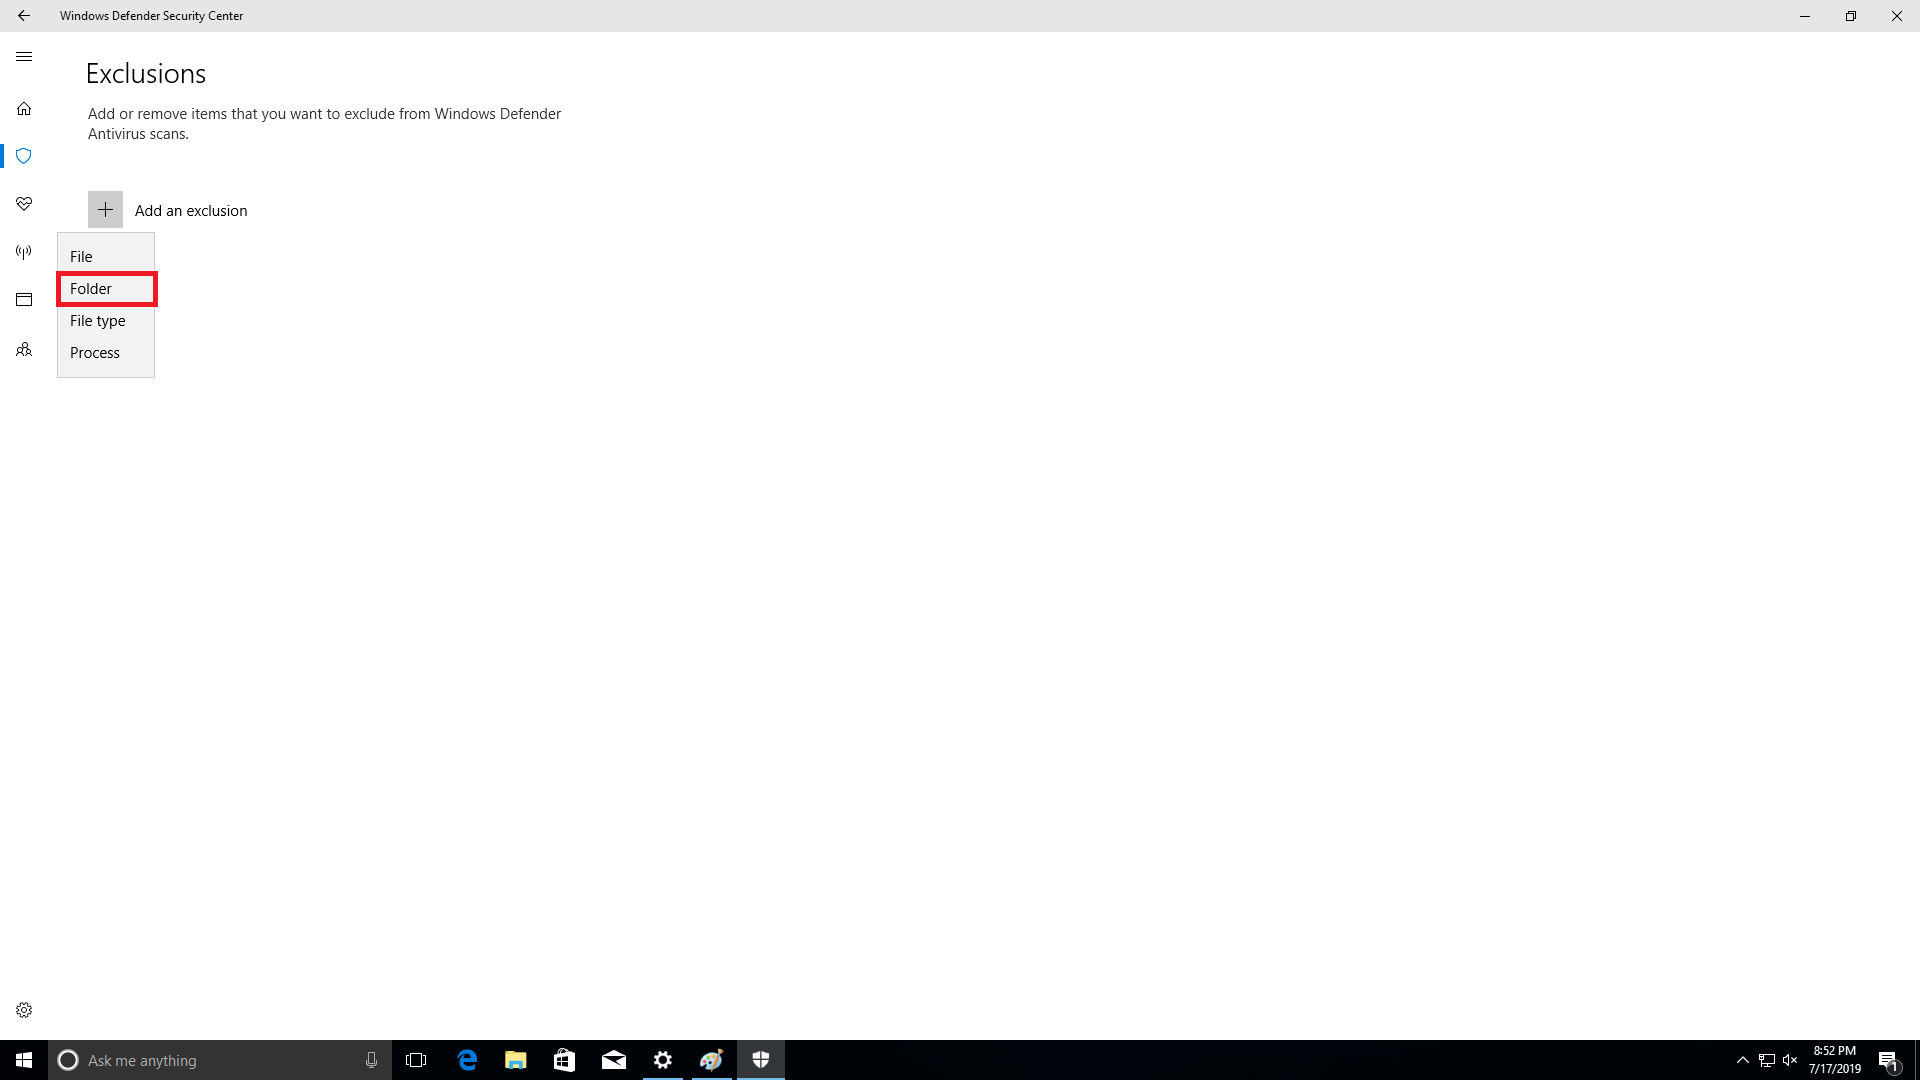
Task: Launch Microsoft Edge from taskbar
Action: coord(467,1060)
